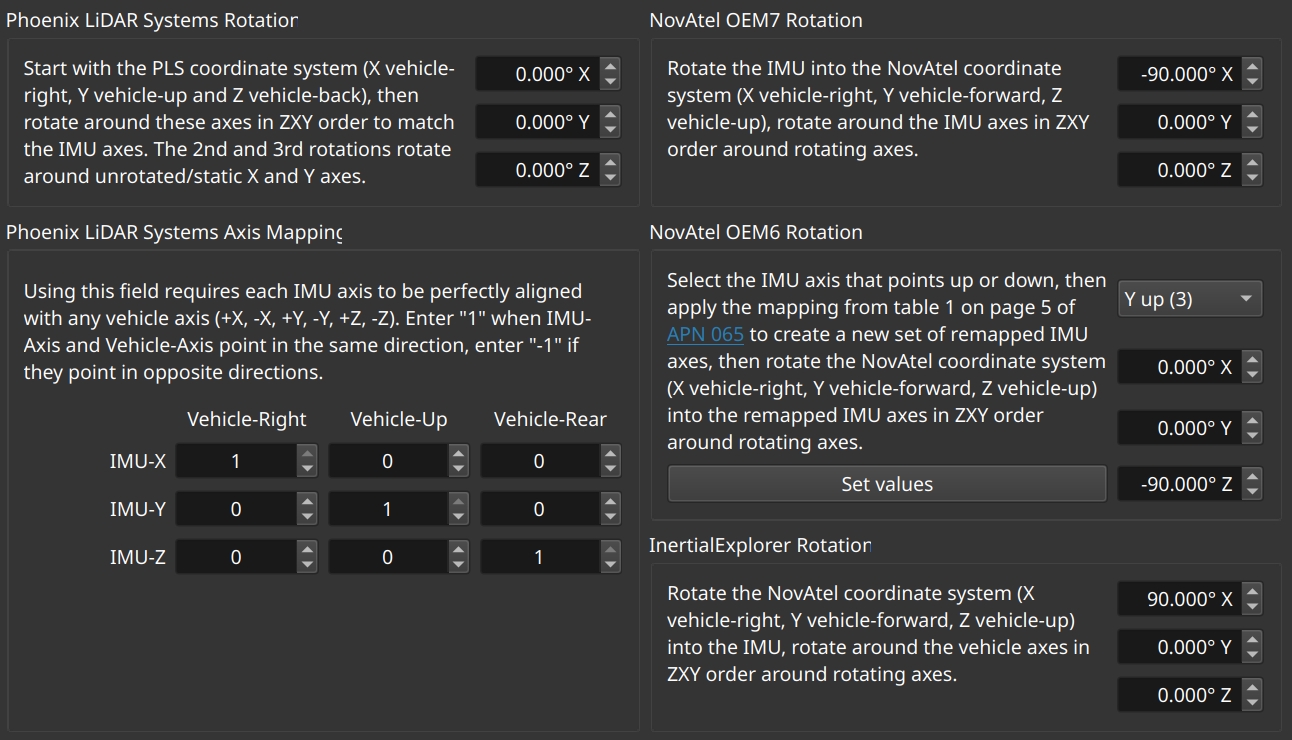Click IMU-X Vehicle-Right mapping field

point(236,461)
